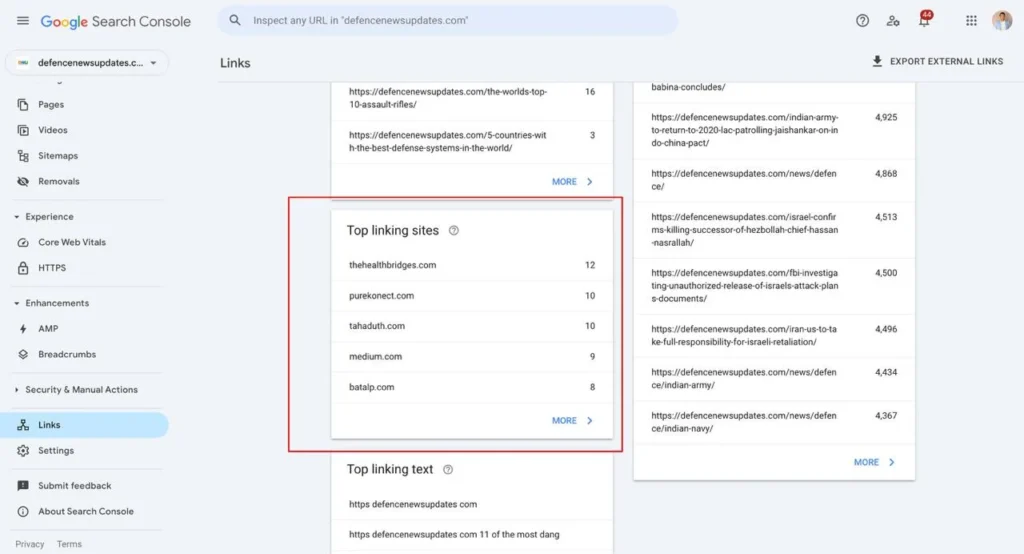This screenshot has height=554, width=1024.
Task: Open Submit feedback
Action: tap(74, 486)
